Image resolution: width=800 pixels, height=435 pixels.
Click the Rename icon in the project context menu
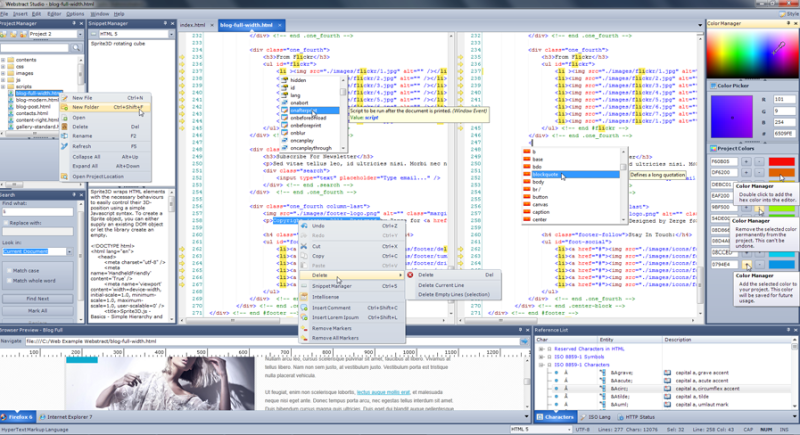pyautogui.click(x=64, y=136)
